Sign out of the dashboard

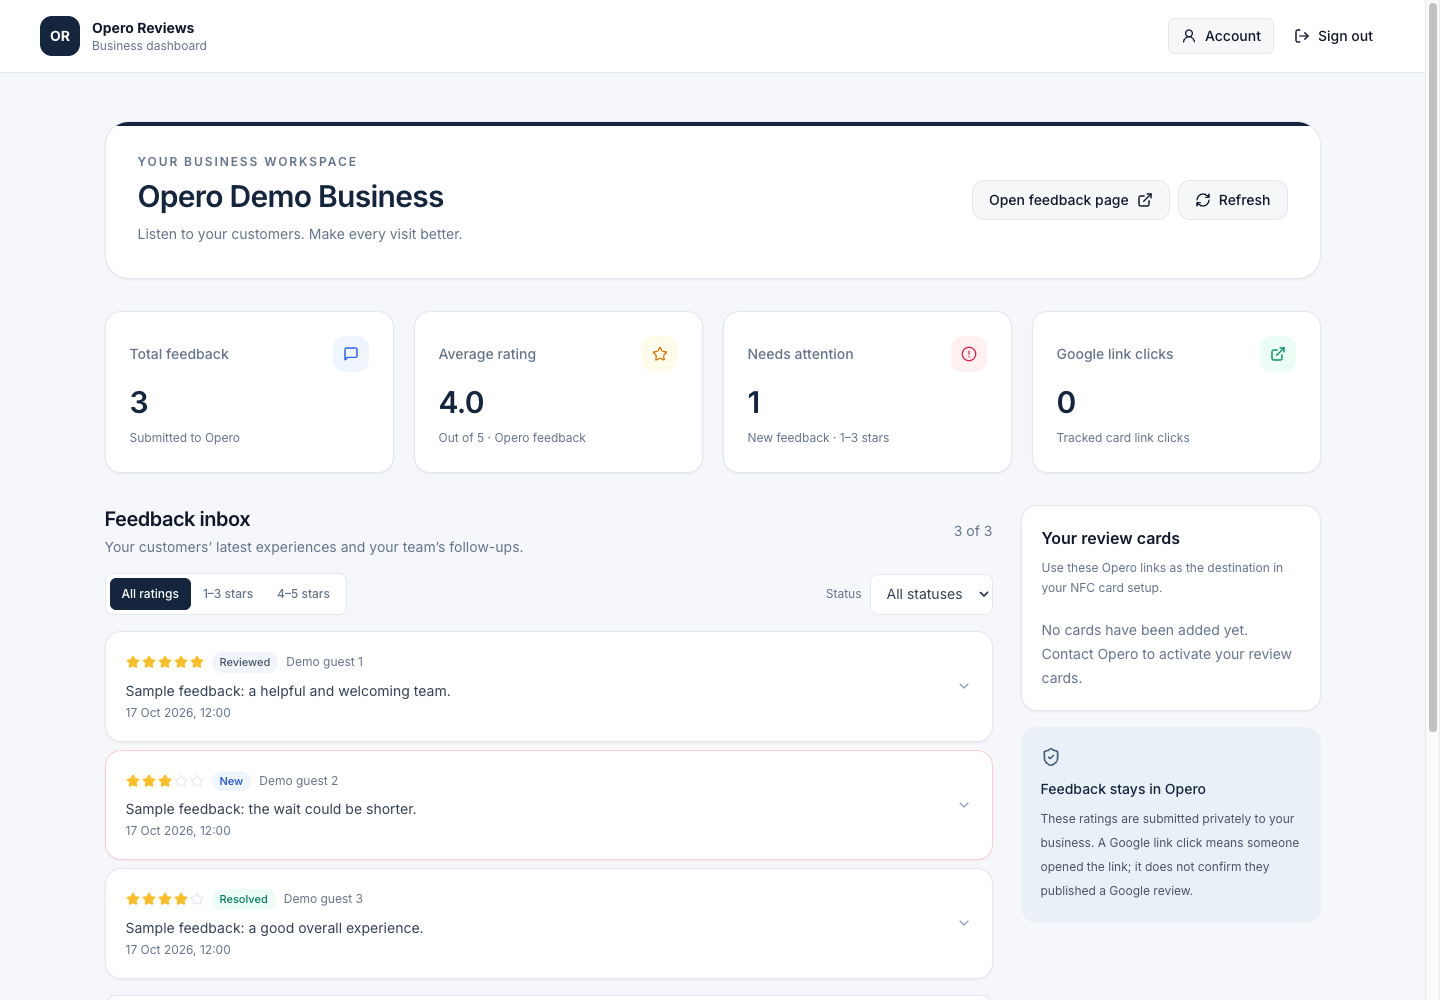click(x=1333, y=36)
